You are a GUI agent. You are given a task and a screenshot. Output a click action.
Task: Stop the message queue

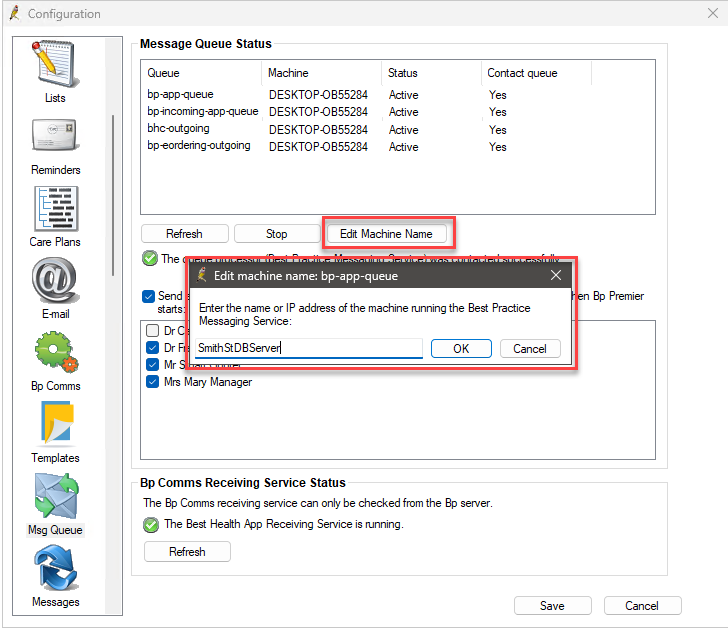coord(277,233)
